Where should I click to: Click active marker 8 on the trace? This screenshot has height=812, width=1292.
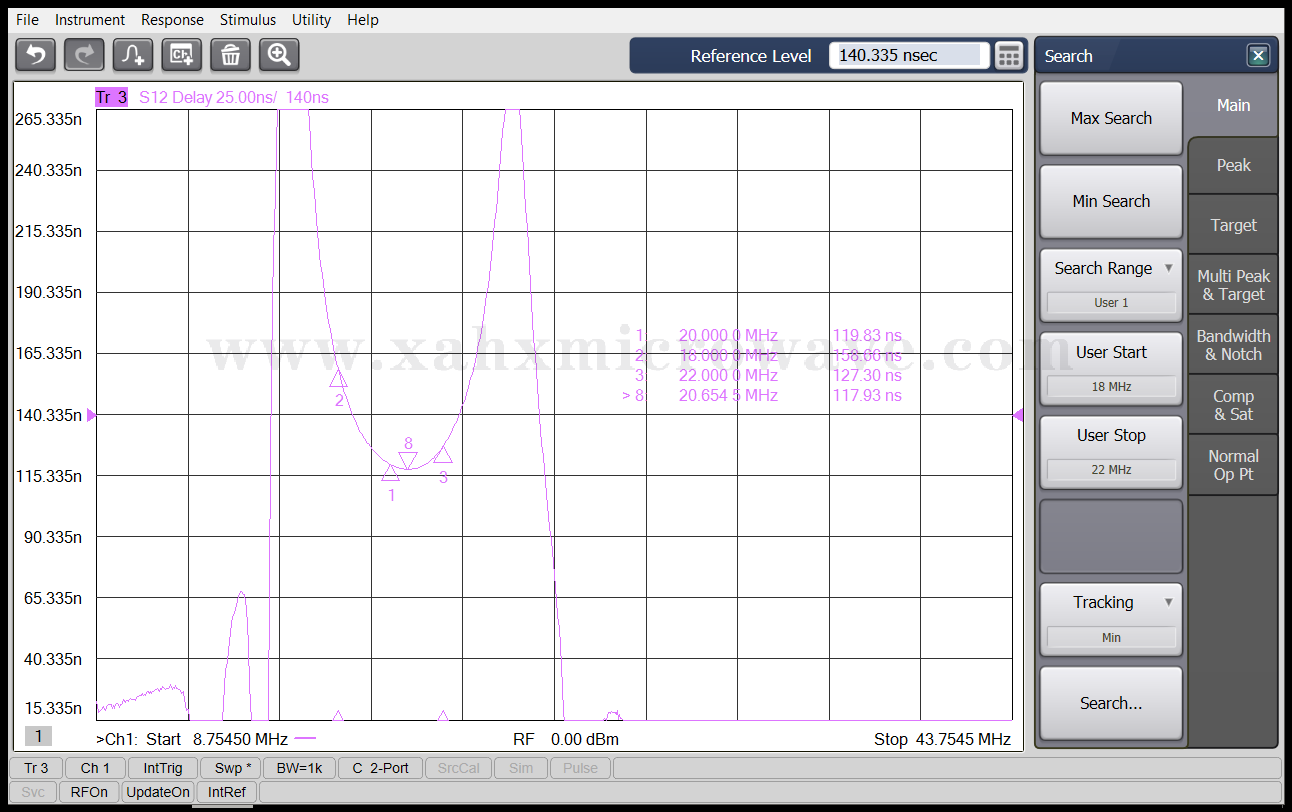click(x=408, y=460)
